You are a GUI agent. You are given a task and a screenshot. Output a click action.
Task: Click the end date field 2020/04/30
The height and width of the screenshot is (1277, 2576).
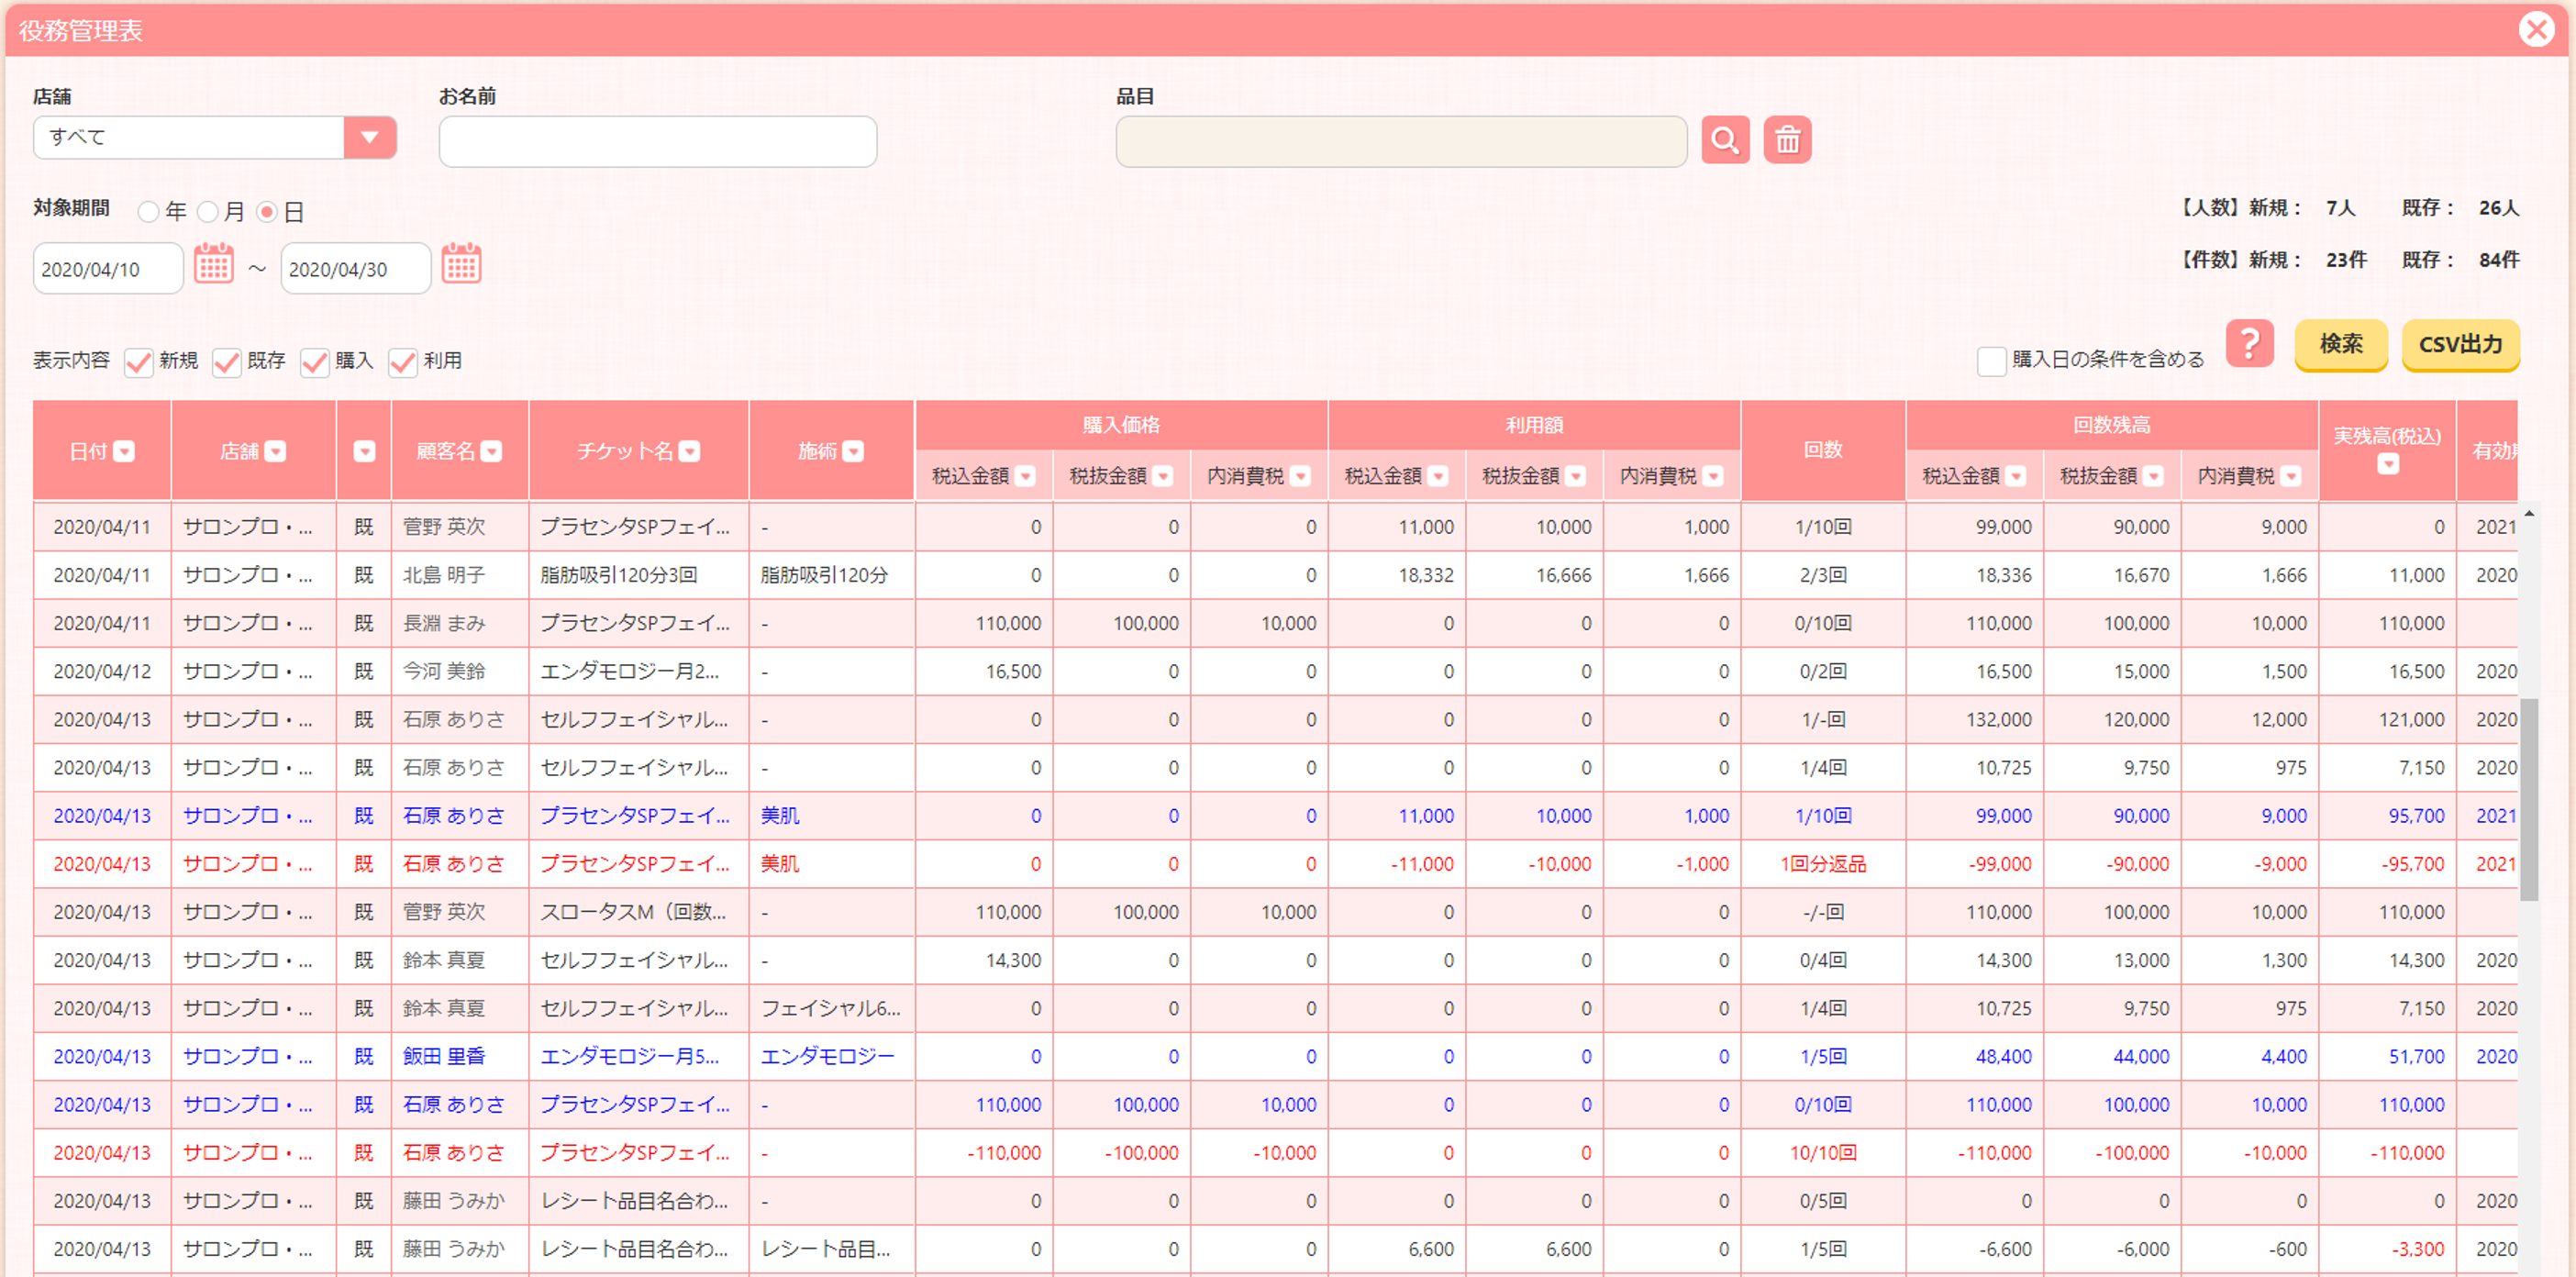[x=356, y=269]
